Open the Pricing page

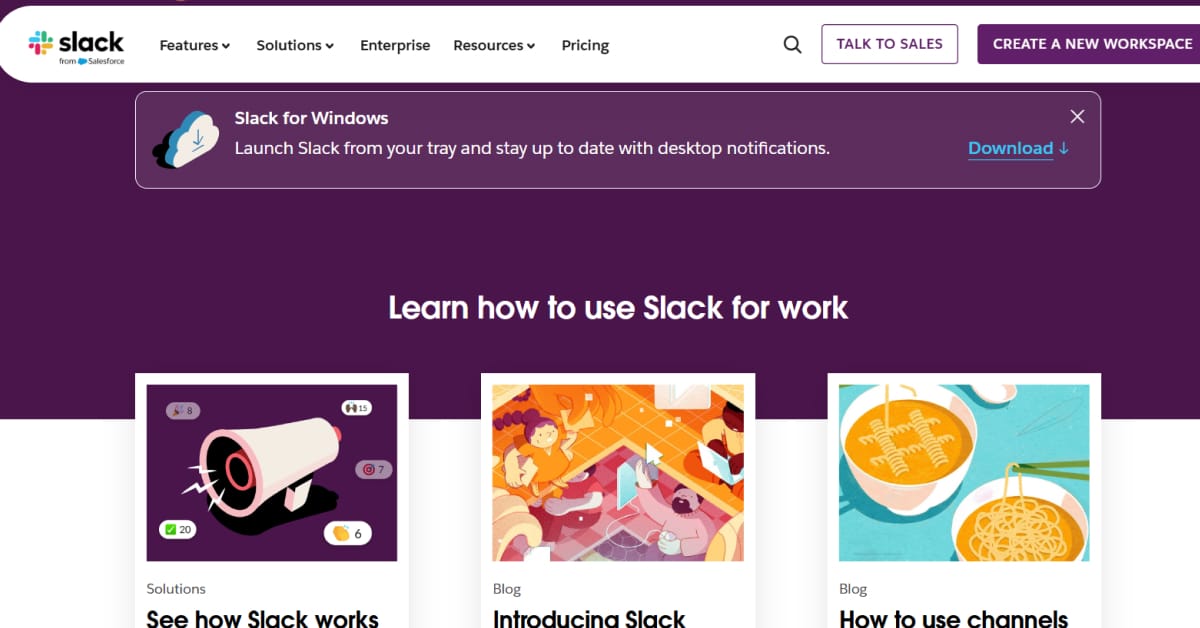click(x=585, y=45)
